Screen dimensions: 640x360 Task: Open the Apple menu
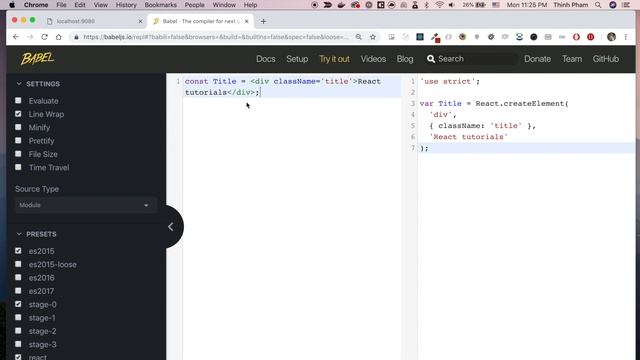12,5
